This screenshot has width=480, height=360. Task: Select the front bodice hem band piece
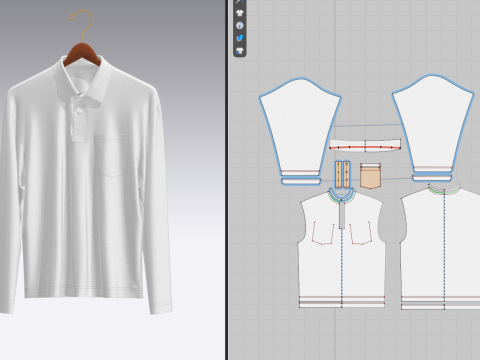point(342,304)
